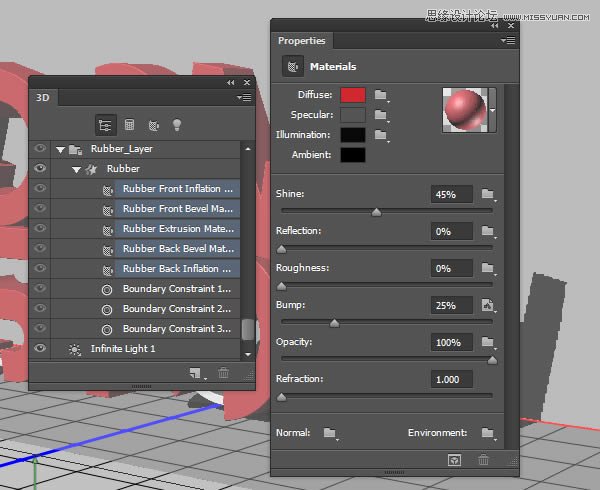The height and width of the screenshot is (490, 600).
Task: Click the red Diffuse color swatch
Action: 353,95
